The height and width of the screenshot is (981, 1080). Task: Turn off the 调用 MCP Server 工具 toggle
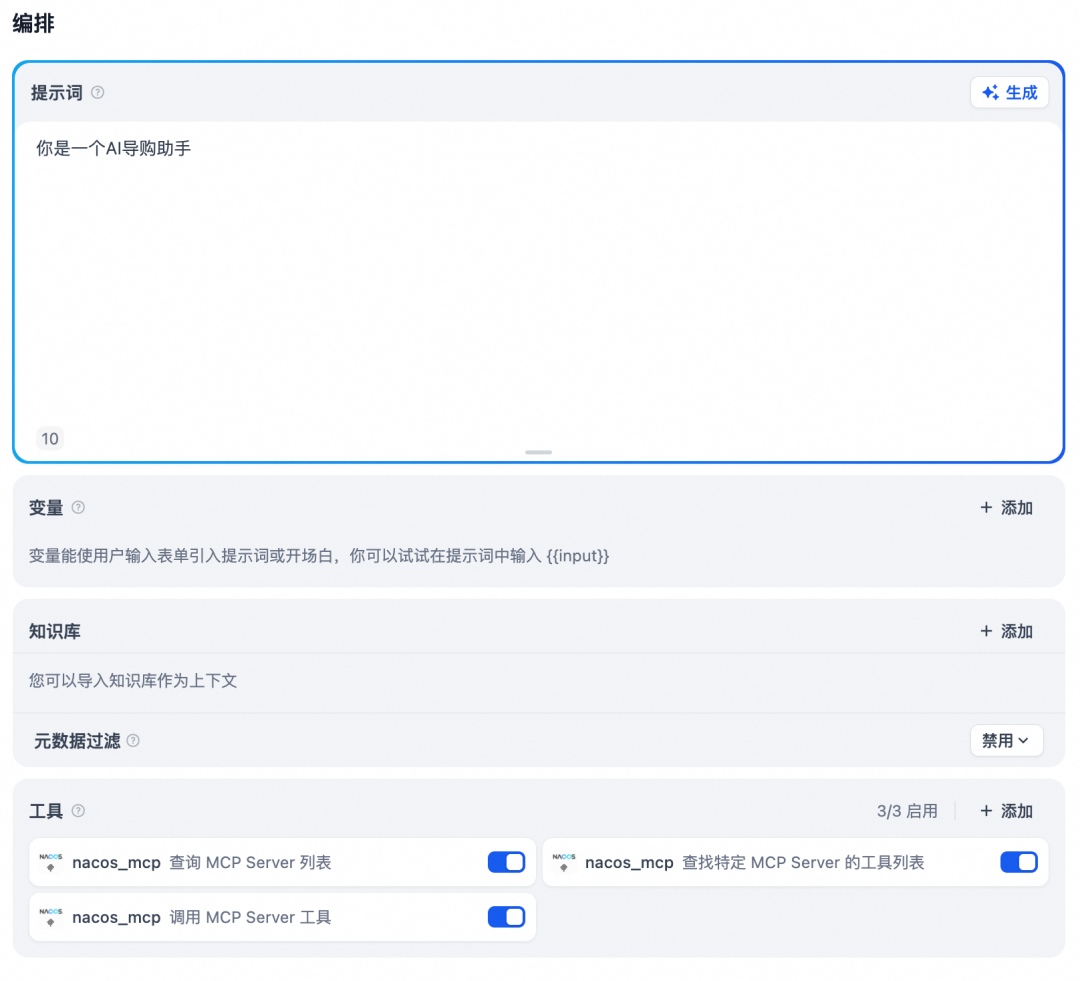[506, 917]
